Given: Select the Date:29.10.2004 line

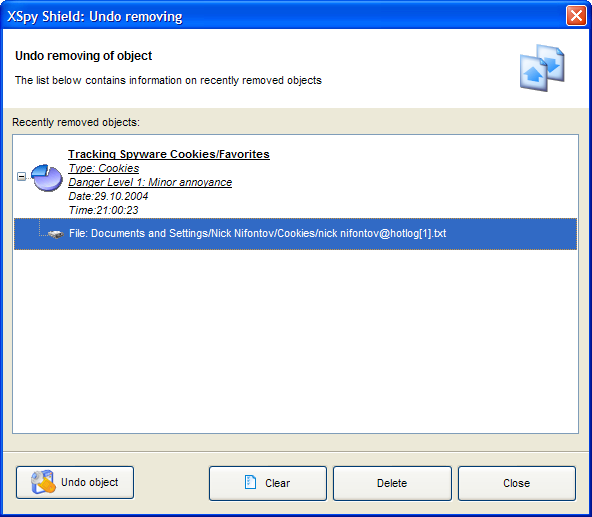Looking at the screenshot, I should tap(108, 196).
